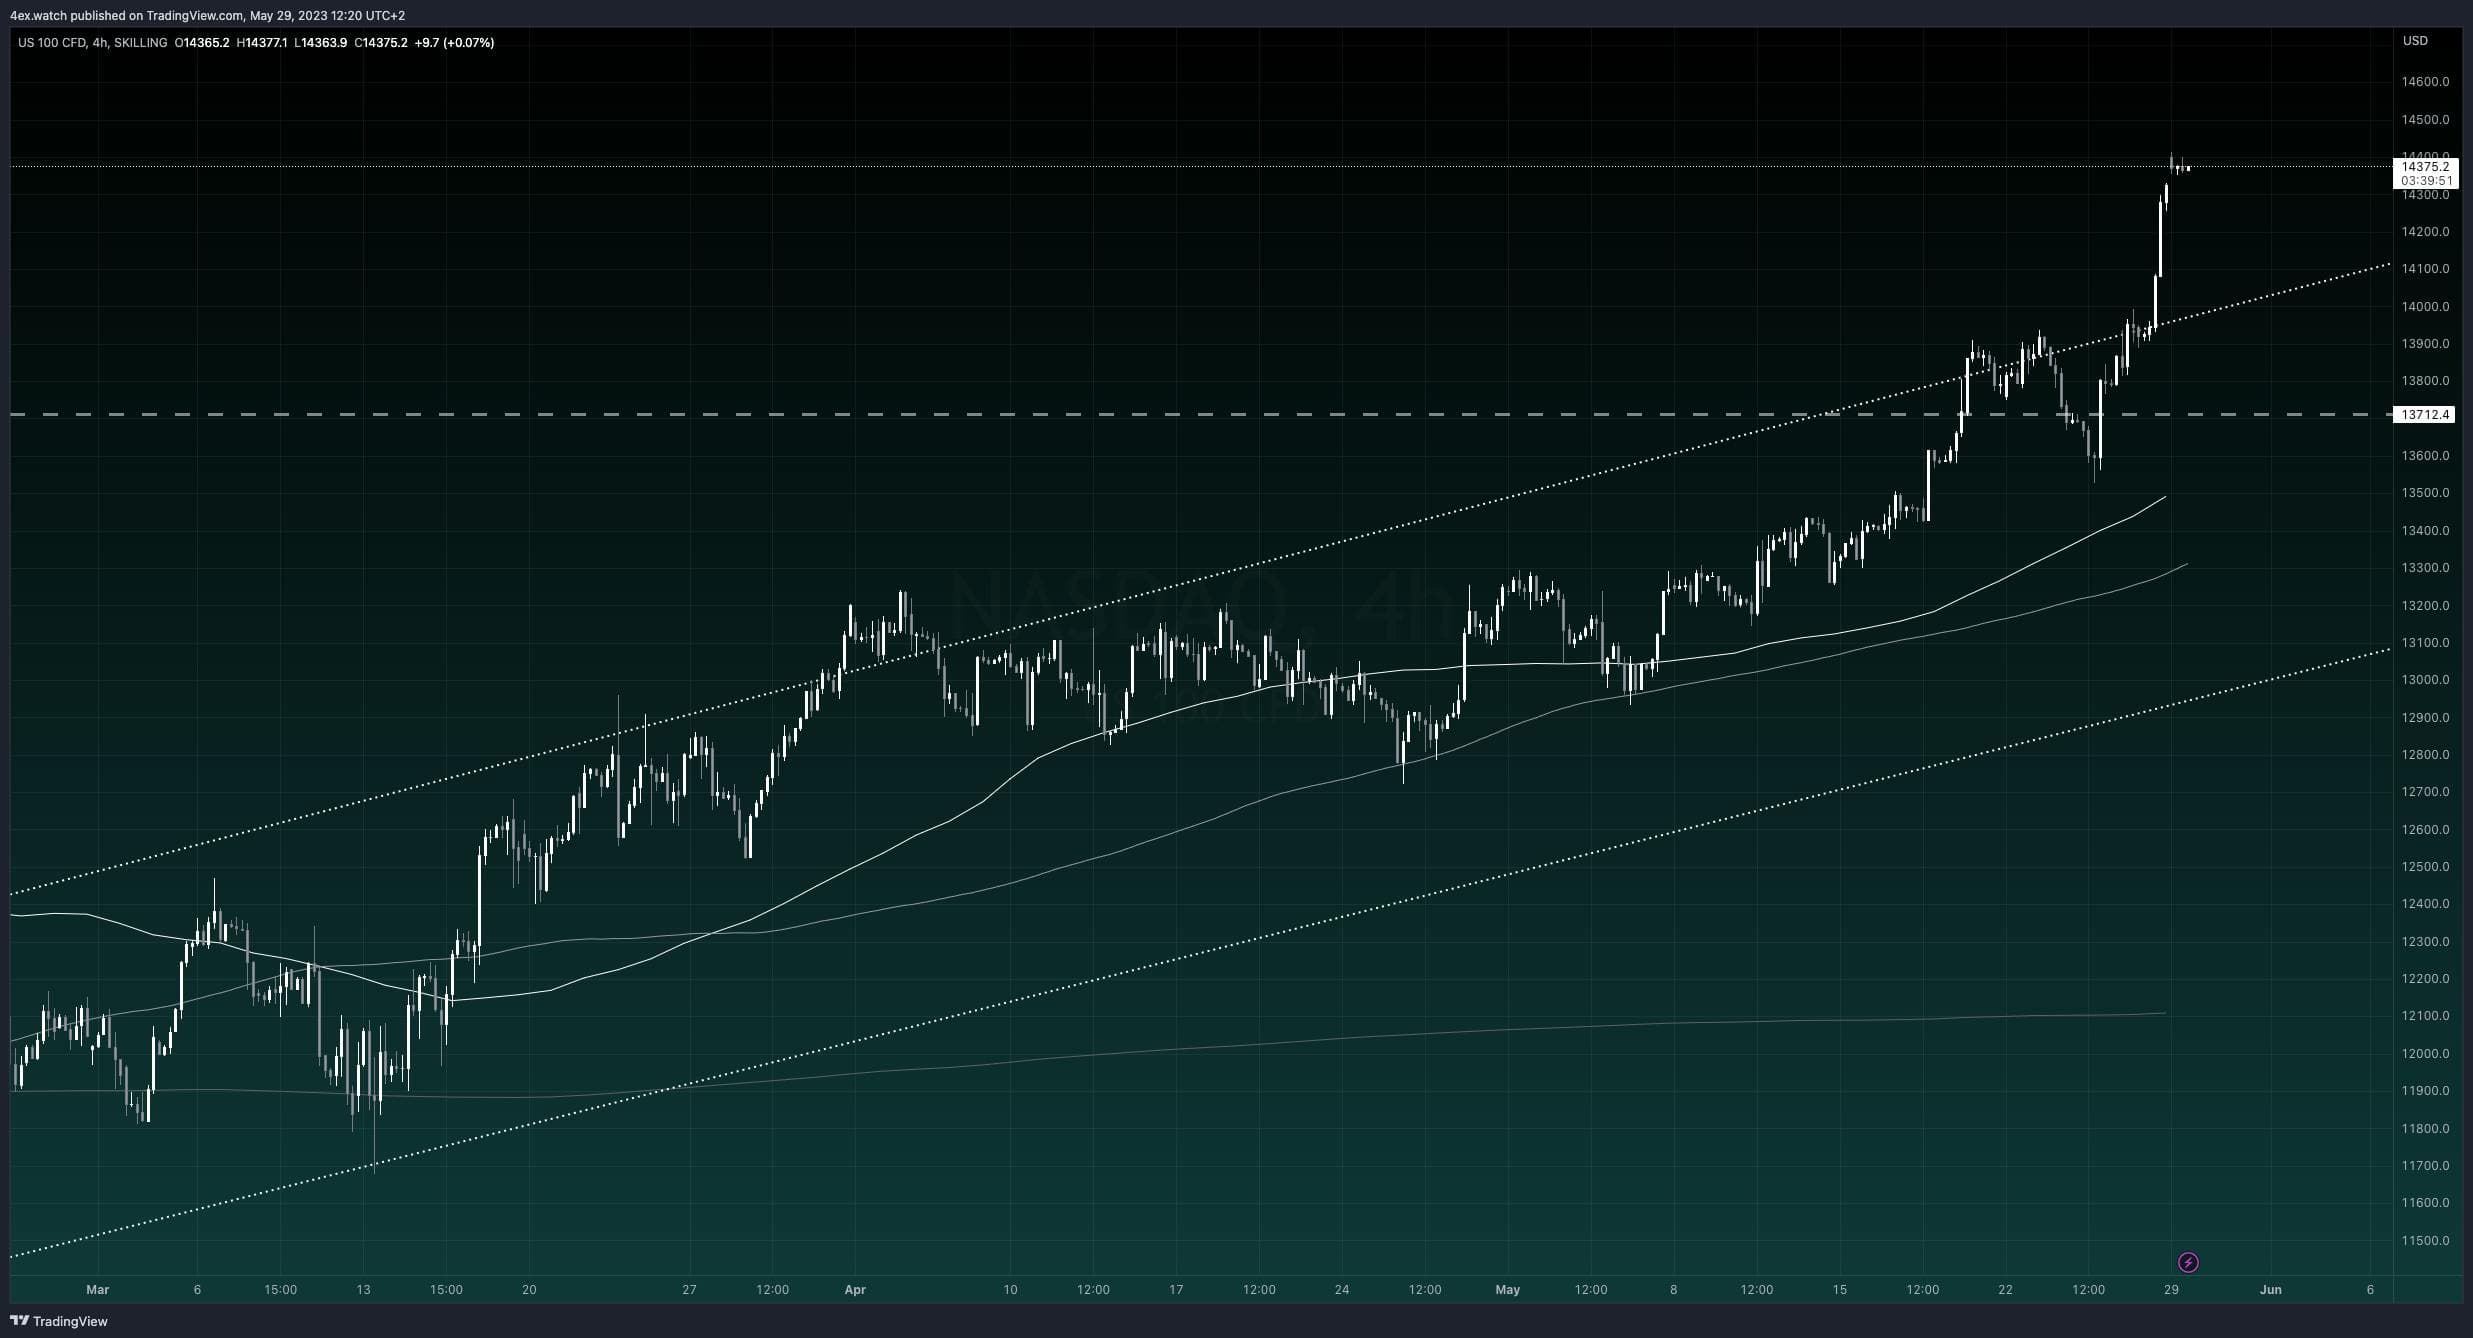This screenshot has height=1338, width=2473.
Task: Click the 12800.0 price axis label
Action: pos(2425,755)
